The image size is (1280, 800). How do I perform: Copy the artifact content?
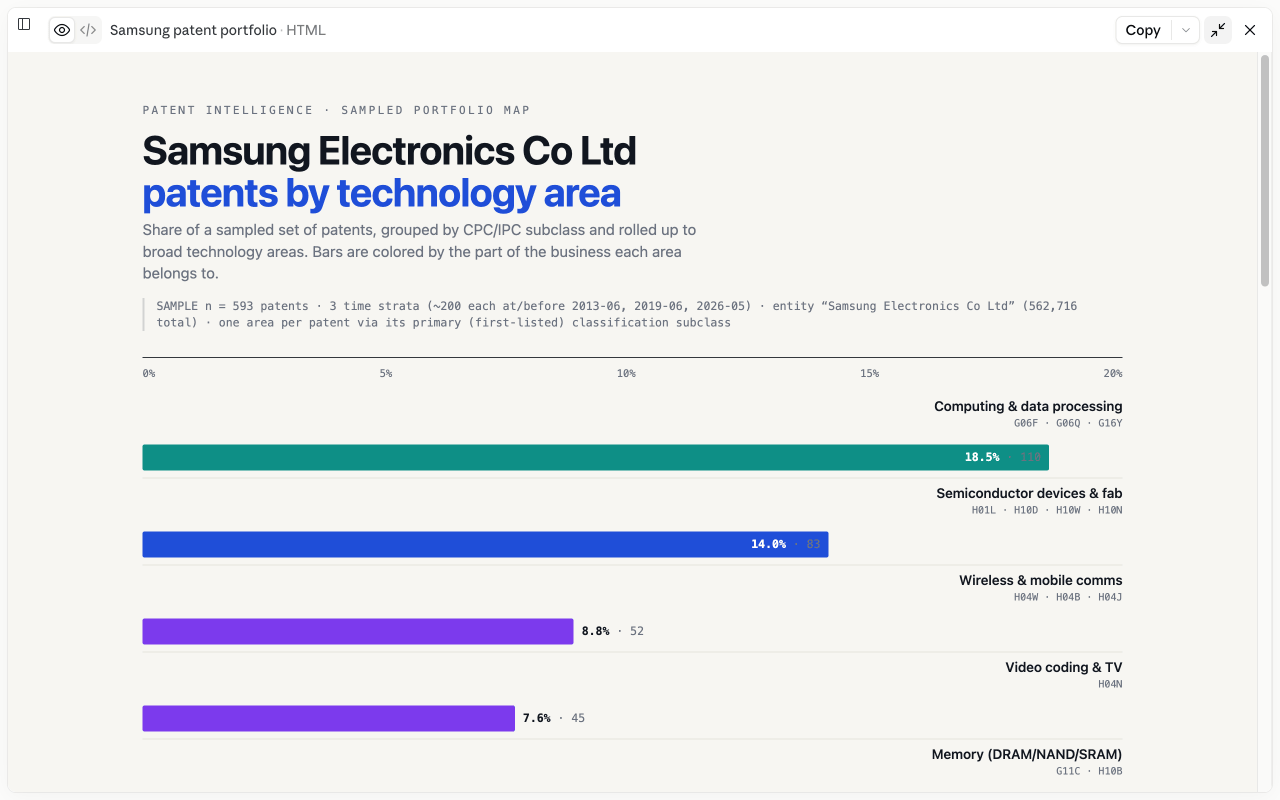coord(1143,30)
